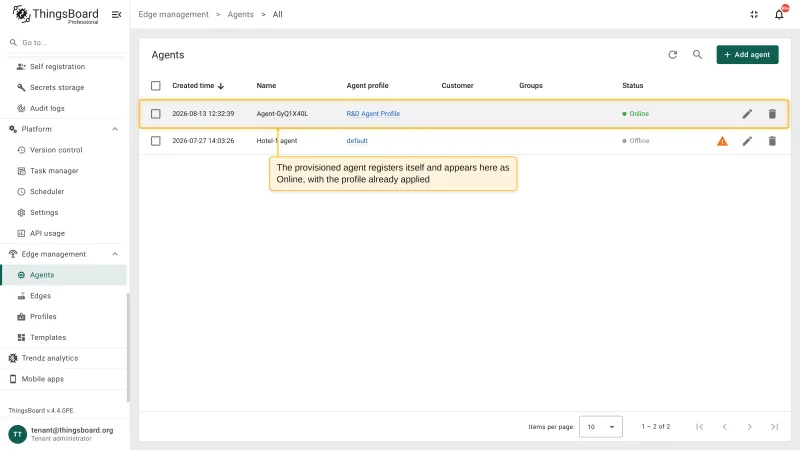Click the Go to search field
Image resolution: width=800 pixels, height=450 pixels.
[66, 43]
